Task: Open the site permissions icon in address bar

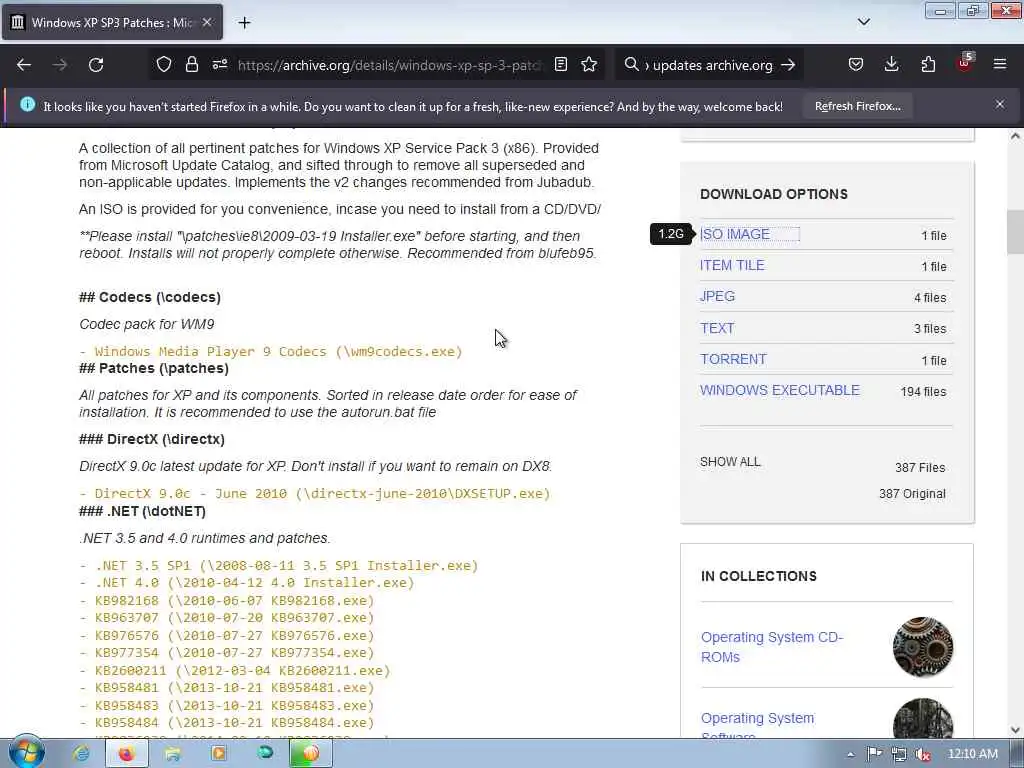Action: (x=220, y=64)
